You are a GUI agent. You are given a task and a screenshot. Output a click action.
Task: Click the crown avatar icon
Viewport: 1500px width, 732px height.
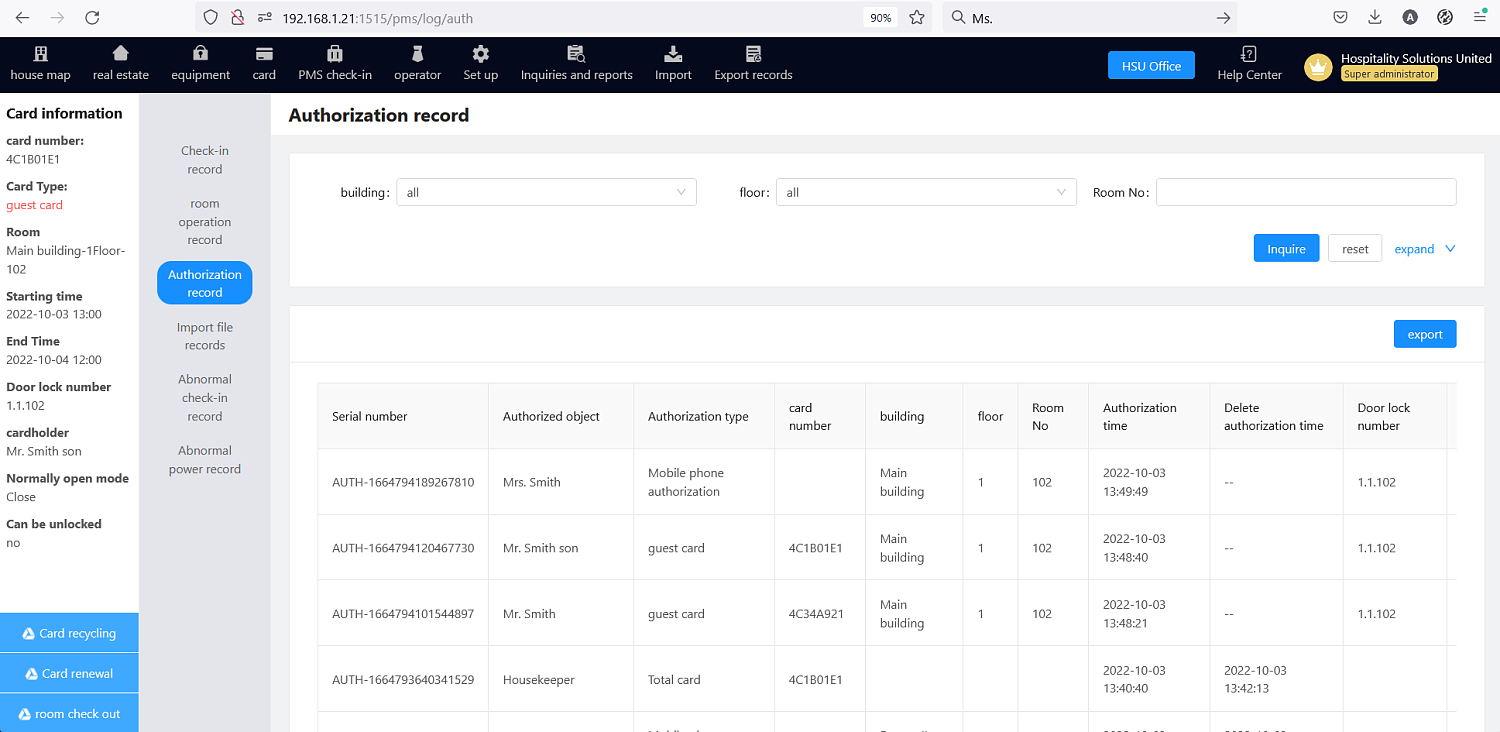click(x=1318, y=67)
